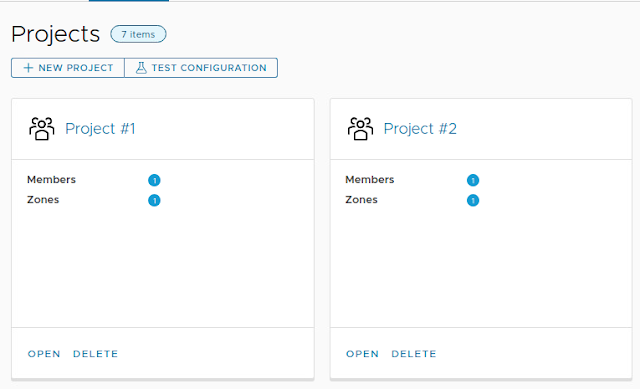Click the Zones label in Project #2

tap(361, 200)
